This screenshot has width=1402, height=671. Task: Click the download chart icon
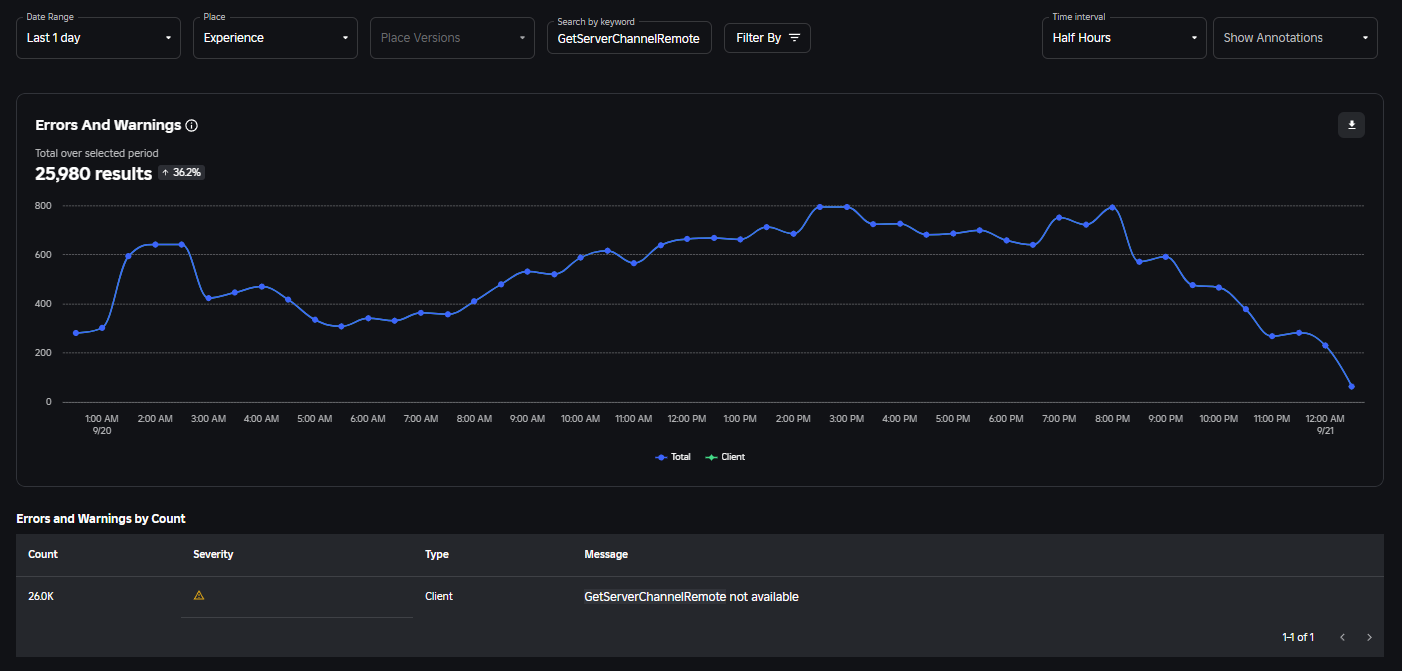(1351, 125)
